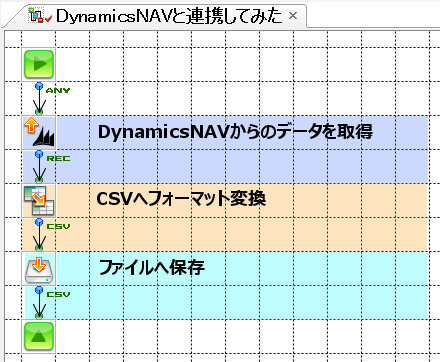Select the CSVへフォーマット変換 comment text
The image size is (440, 362).
coord(181,199)
